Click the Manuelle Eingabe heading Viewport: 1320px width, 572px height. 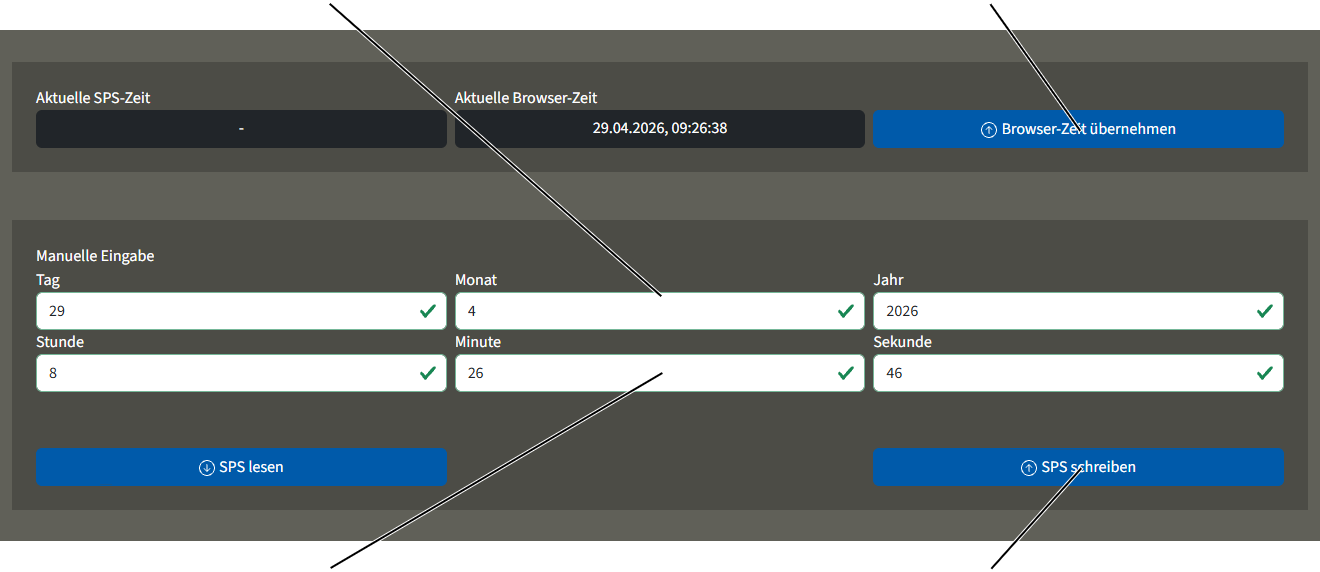point(95,256)
